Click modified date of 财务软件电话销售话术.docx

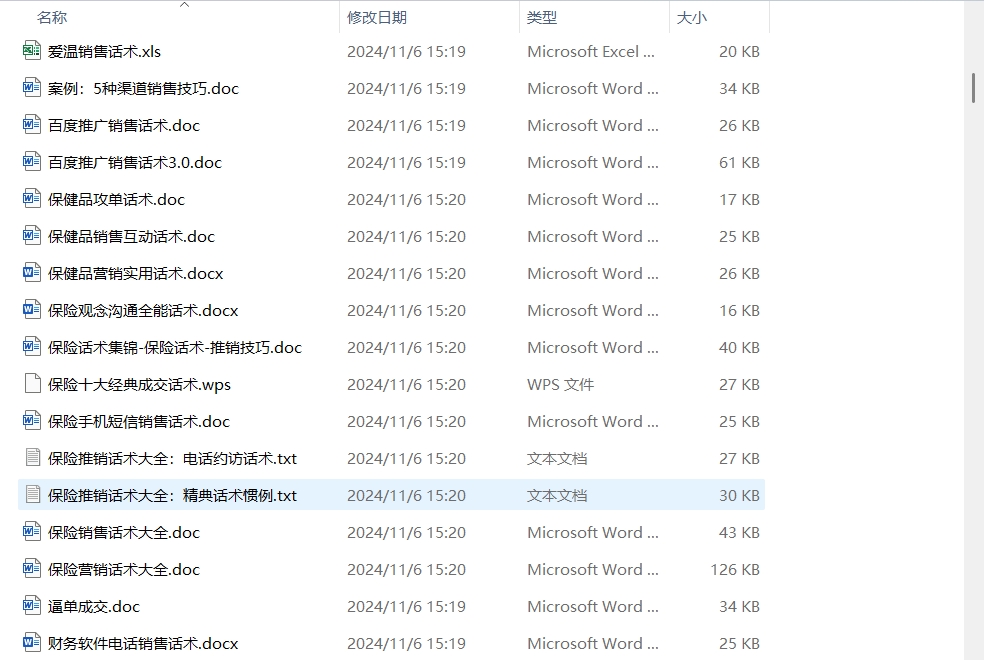(407, 644)
